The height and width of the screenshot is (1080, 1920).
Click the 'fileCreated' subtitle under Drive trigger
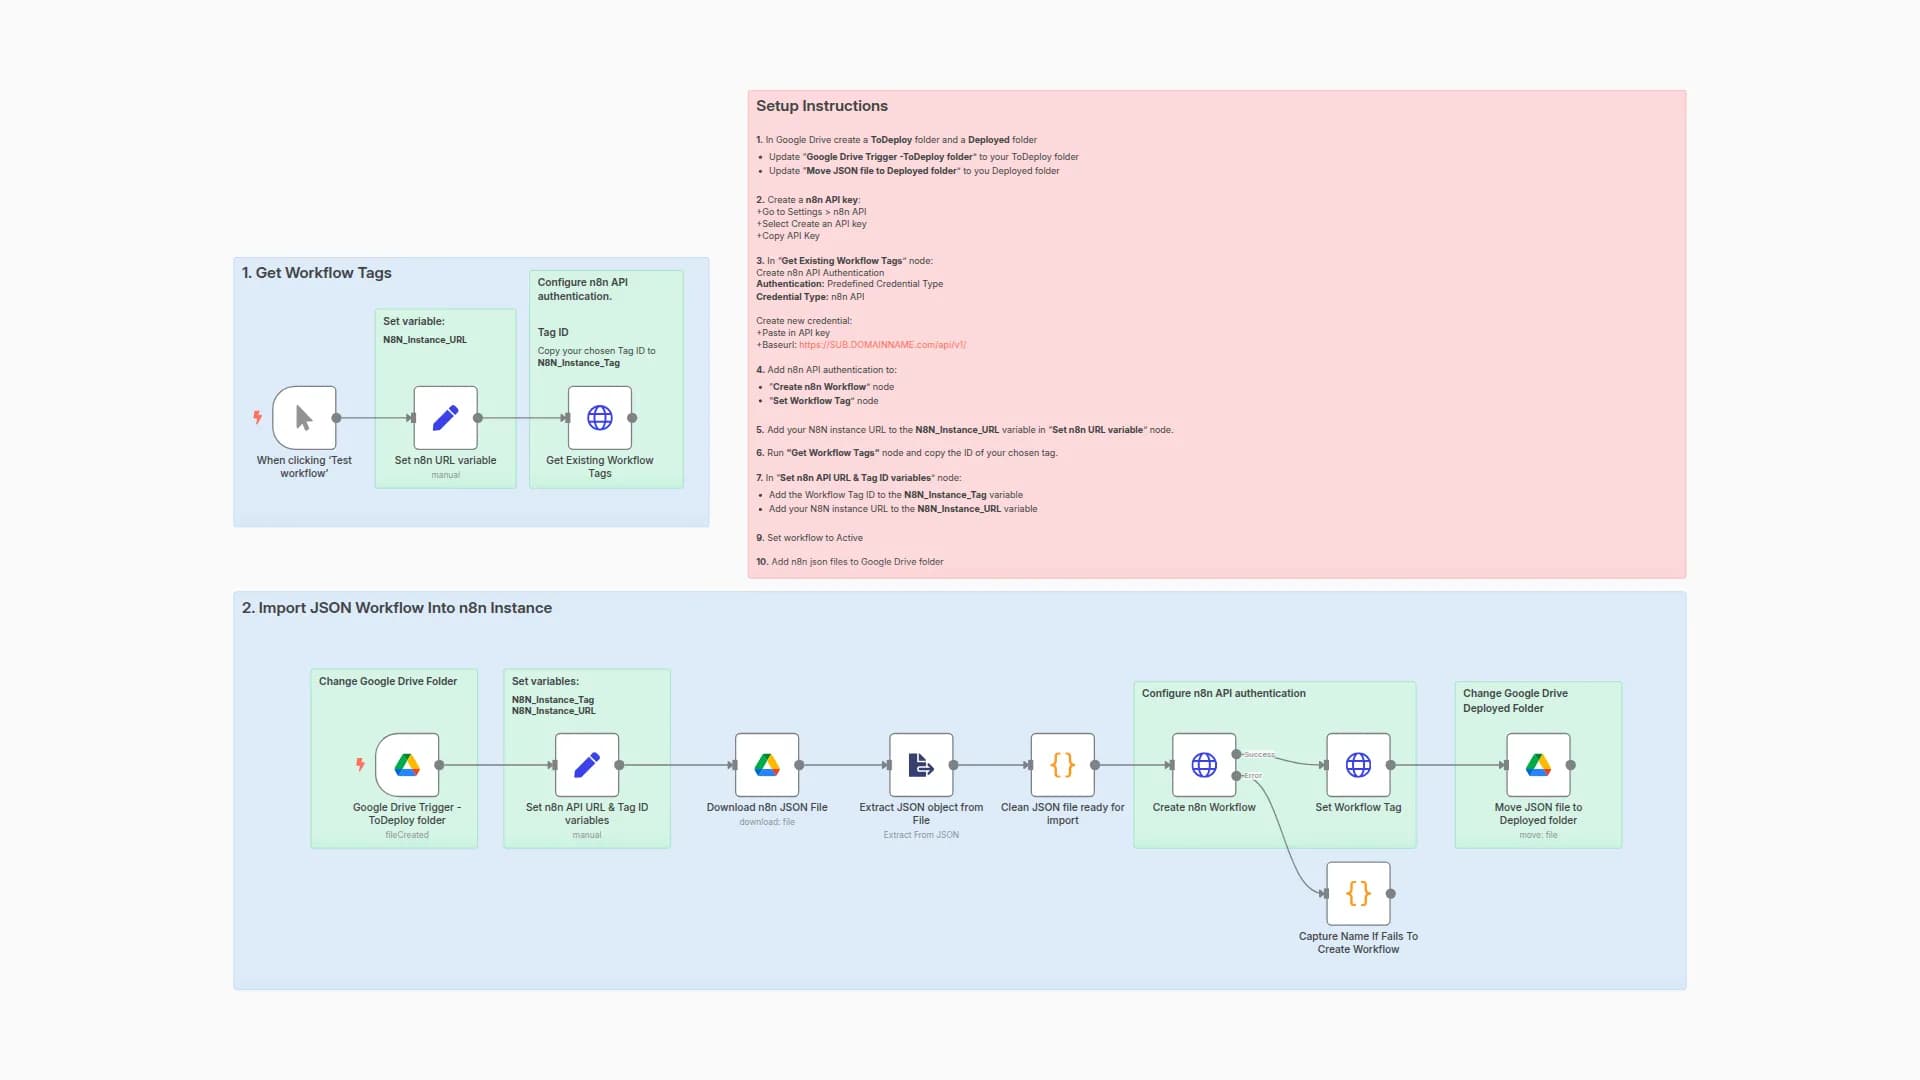[407, 835]
